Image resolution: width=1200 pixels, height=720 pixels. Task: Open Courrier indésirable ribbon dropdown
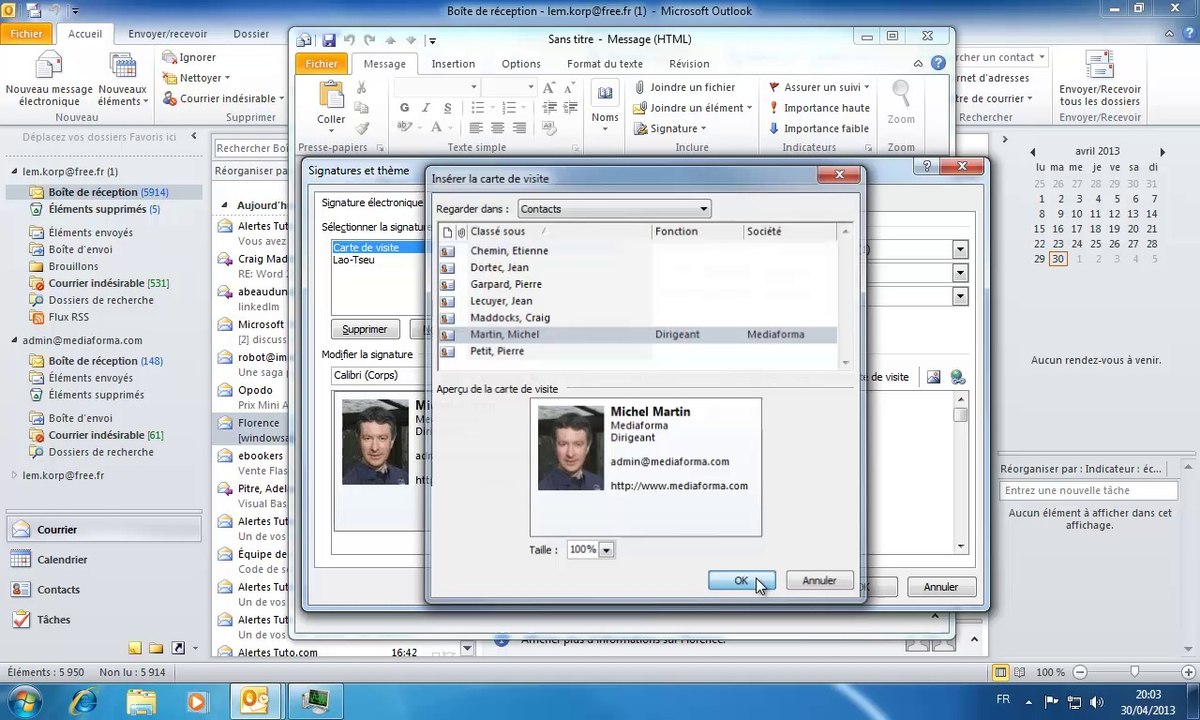pos(224,99)
